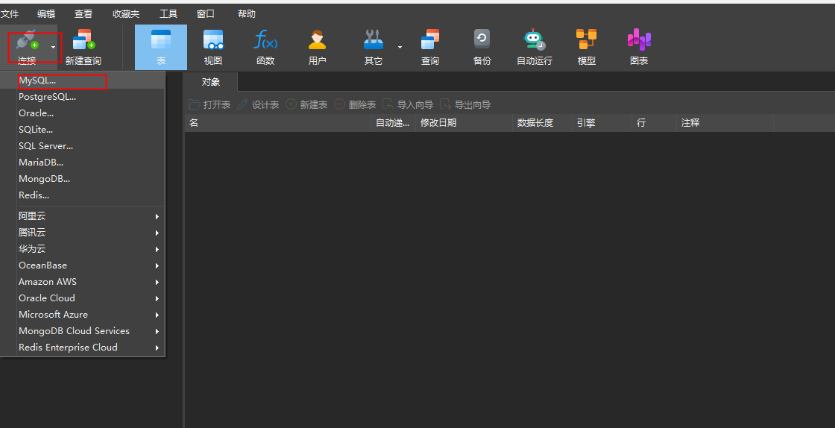
Task: Choose PostgreSQL... from connection list
Action: (83, 97)
